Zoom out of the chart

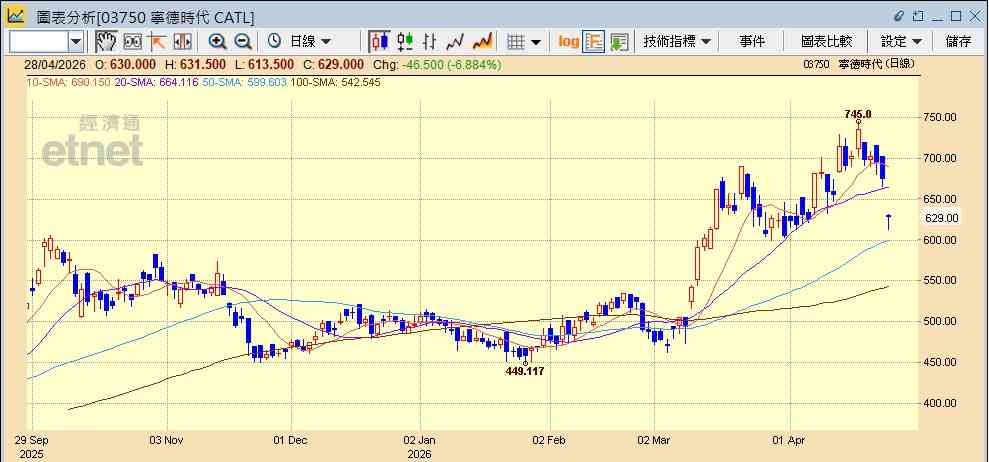click(x=243, y=42)
